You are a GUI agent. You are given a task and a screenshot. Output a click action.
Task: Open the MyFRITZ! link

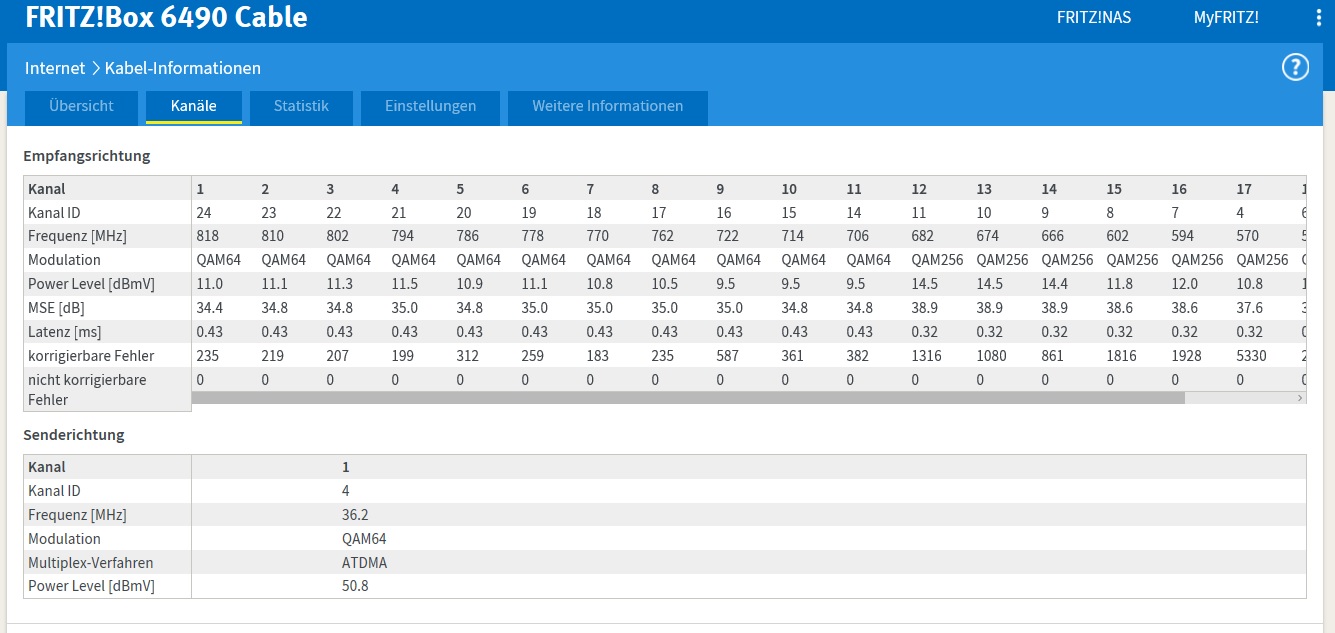(x=1226, y=18)
